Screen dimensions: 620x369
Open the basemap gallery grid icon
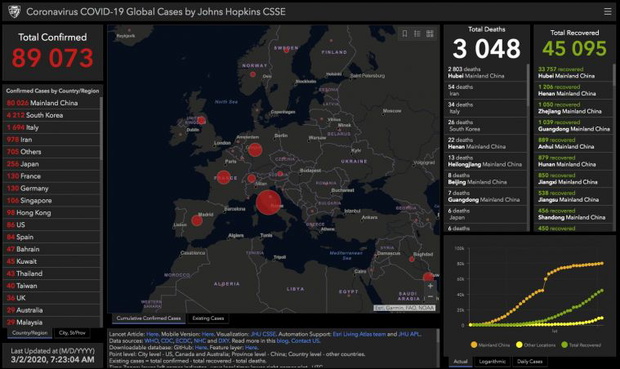430,34
